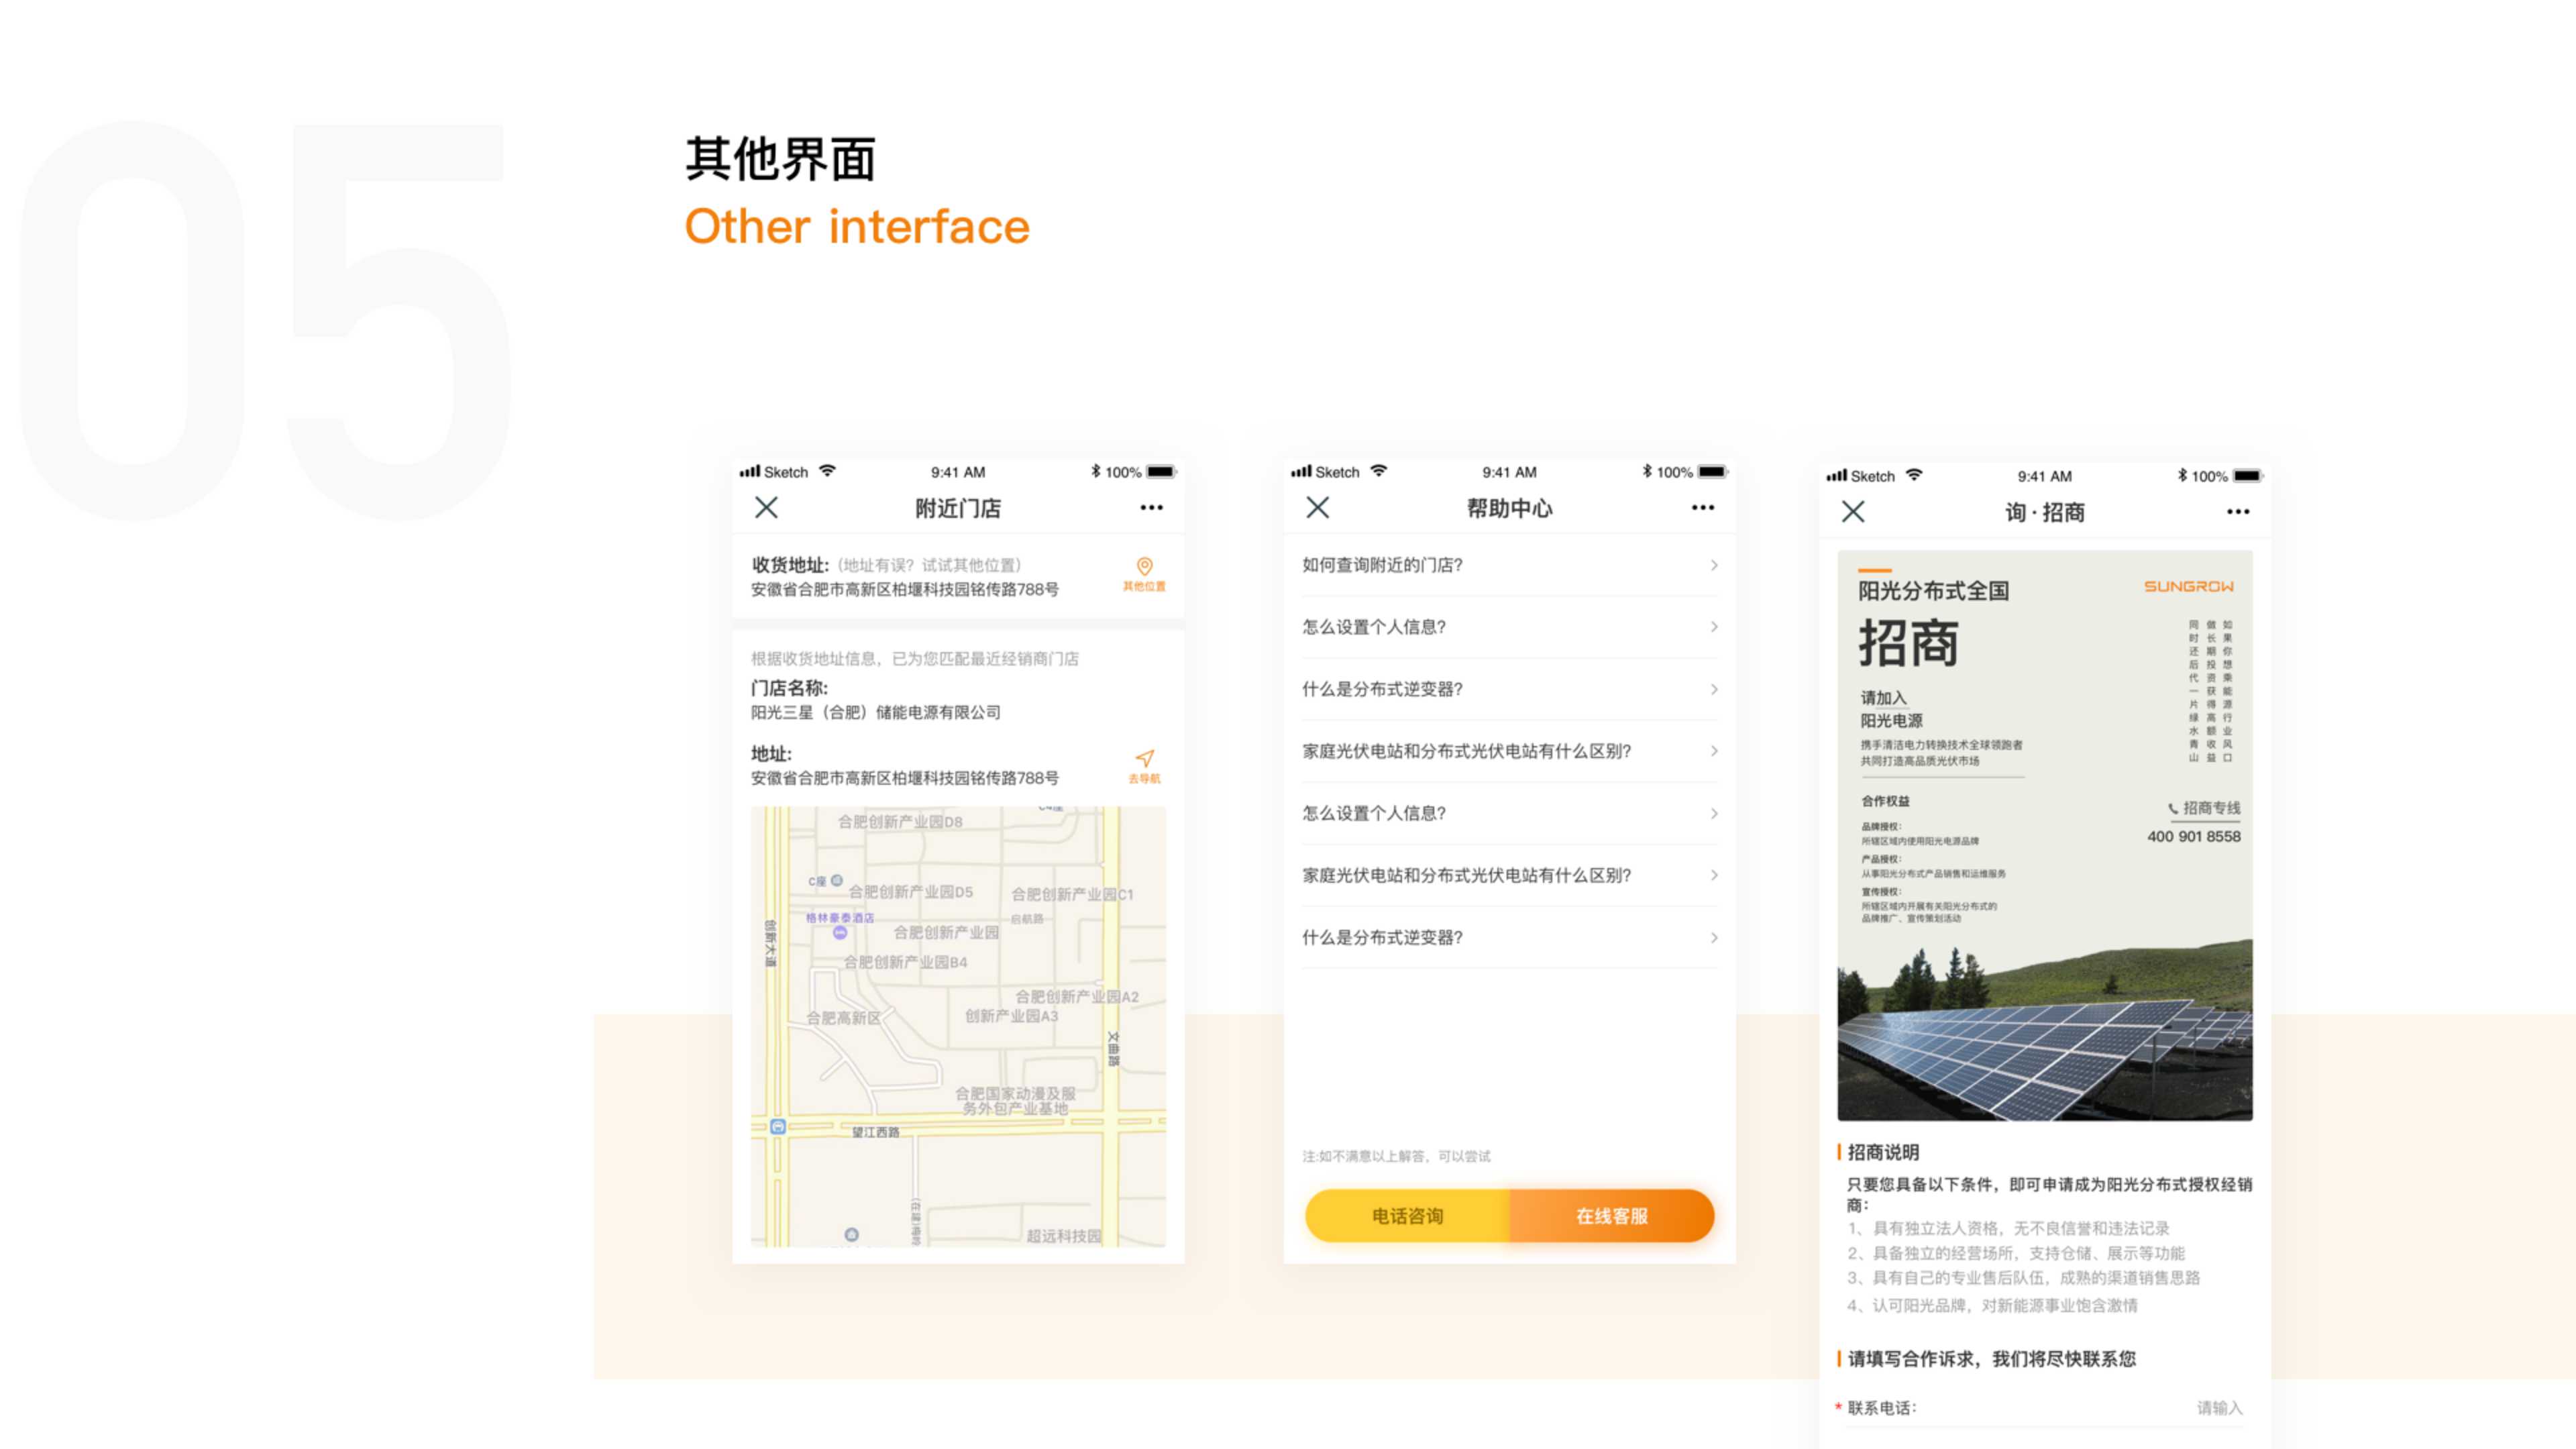Click the 电话咨询 button
The image size is (2576, 1449).
tap(1407, 1216)
